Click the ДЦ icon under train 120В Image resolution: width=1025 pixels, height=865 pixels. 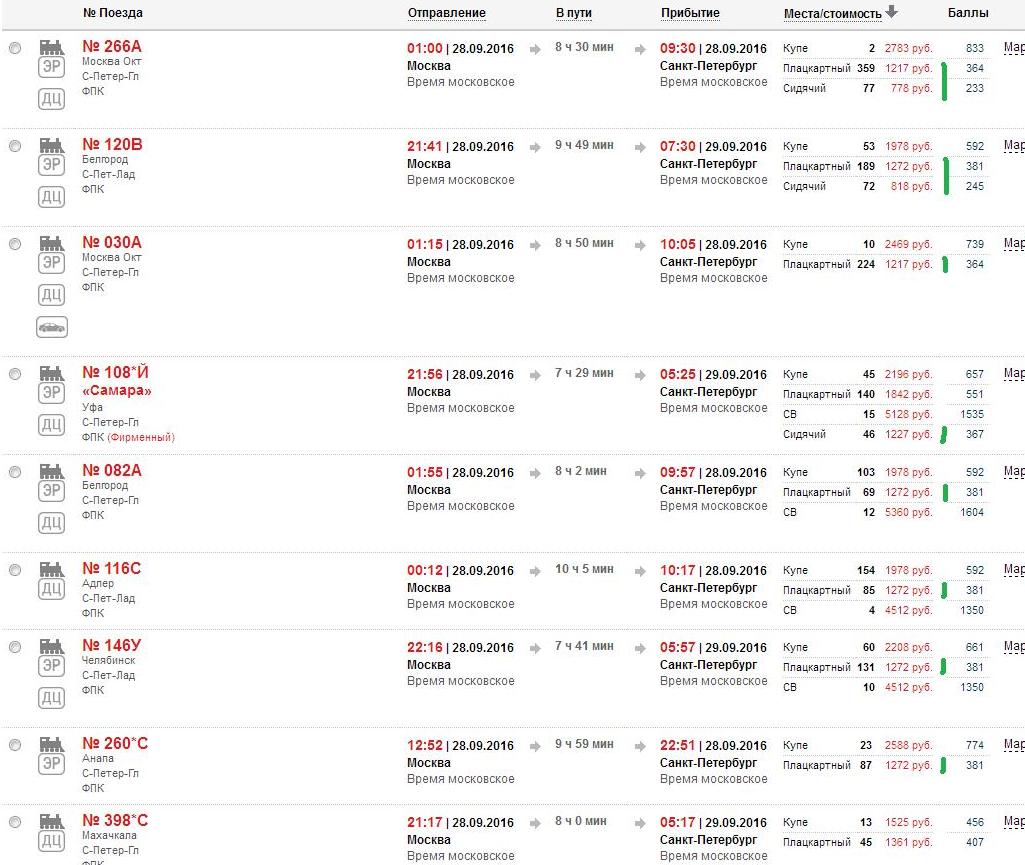(51, 197)
